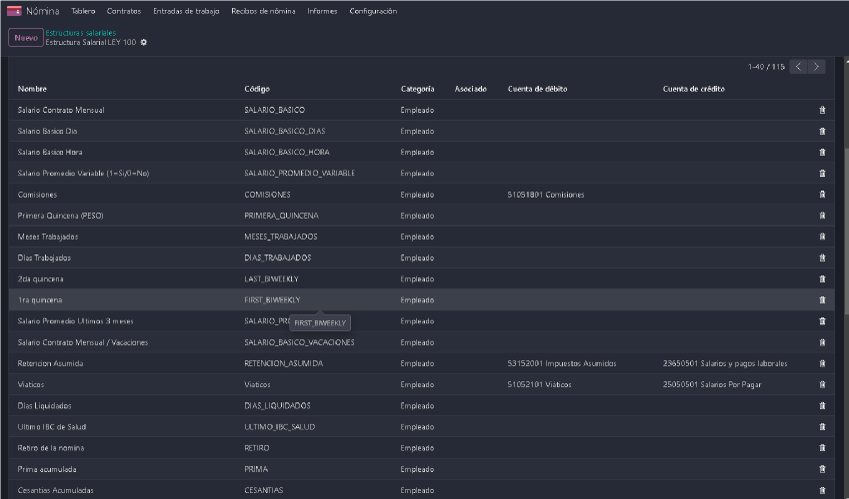Go to next page of records
The image size is (849, 499).
click(x=817, y=67)
